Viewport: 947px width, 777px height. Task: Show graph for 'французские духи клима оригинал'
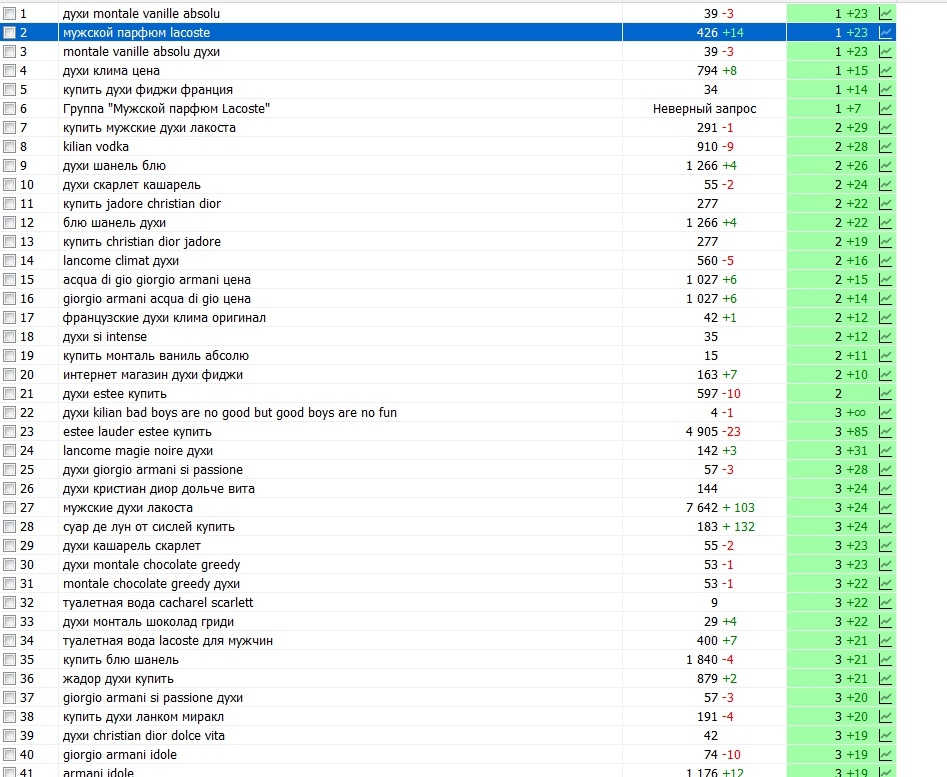point(885,318)
